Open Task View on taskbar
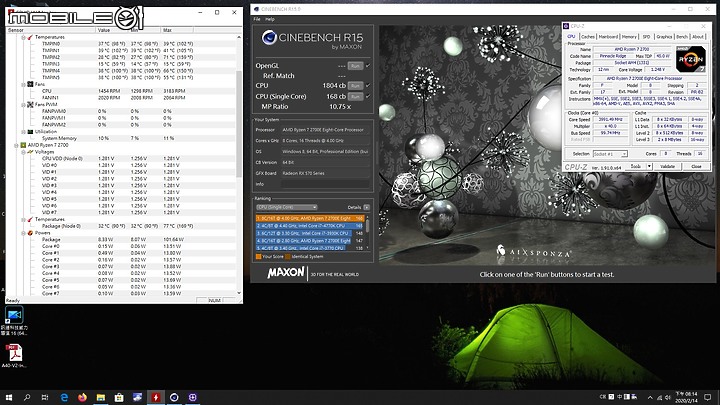Viewport: 720px width, 405px height. pyautogui.click(x=45, y=397)
